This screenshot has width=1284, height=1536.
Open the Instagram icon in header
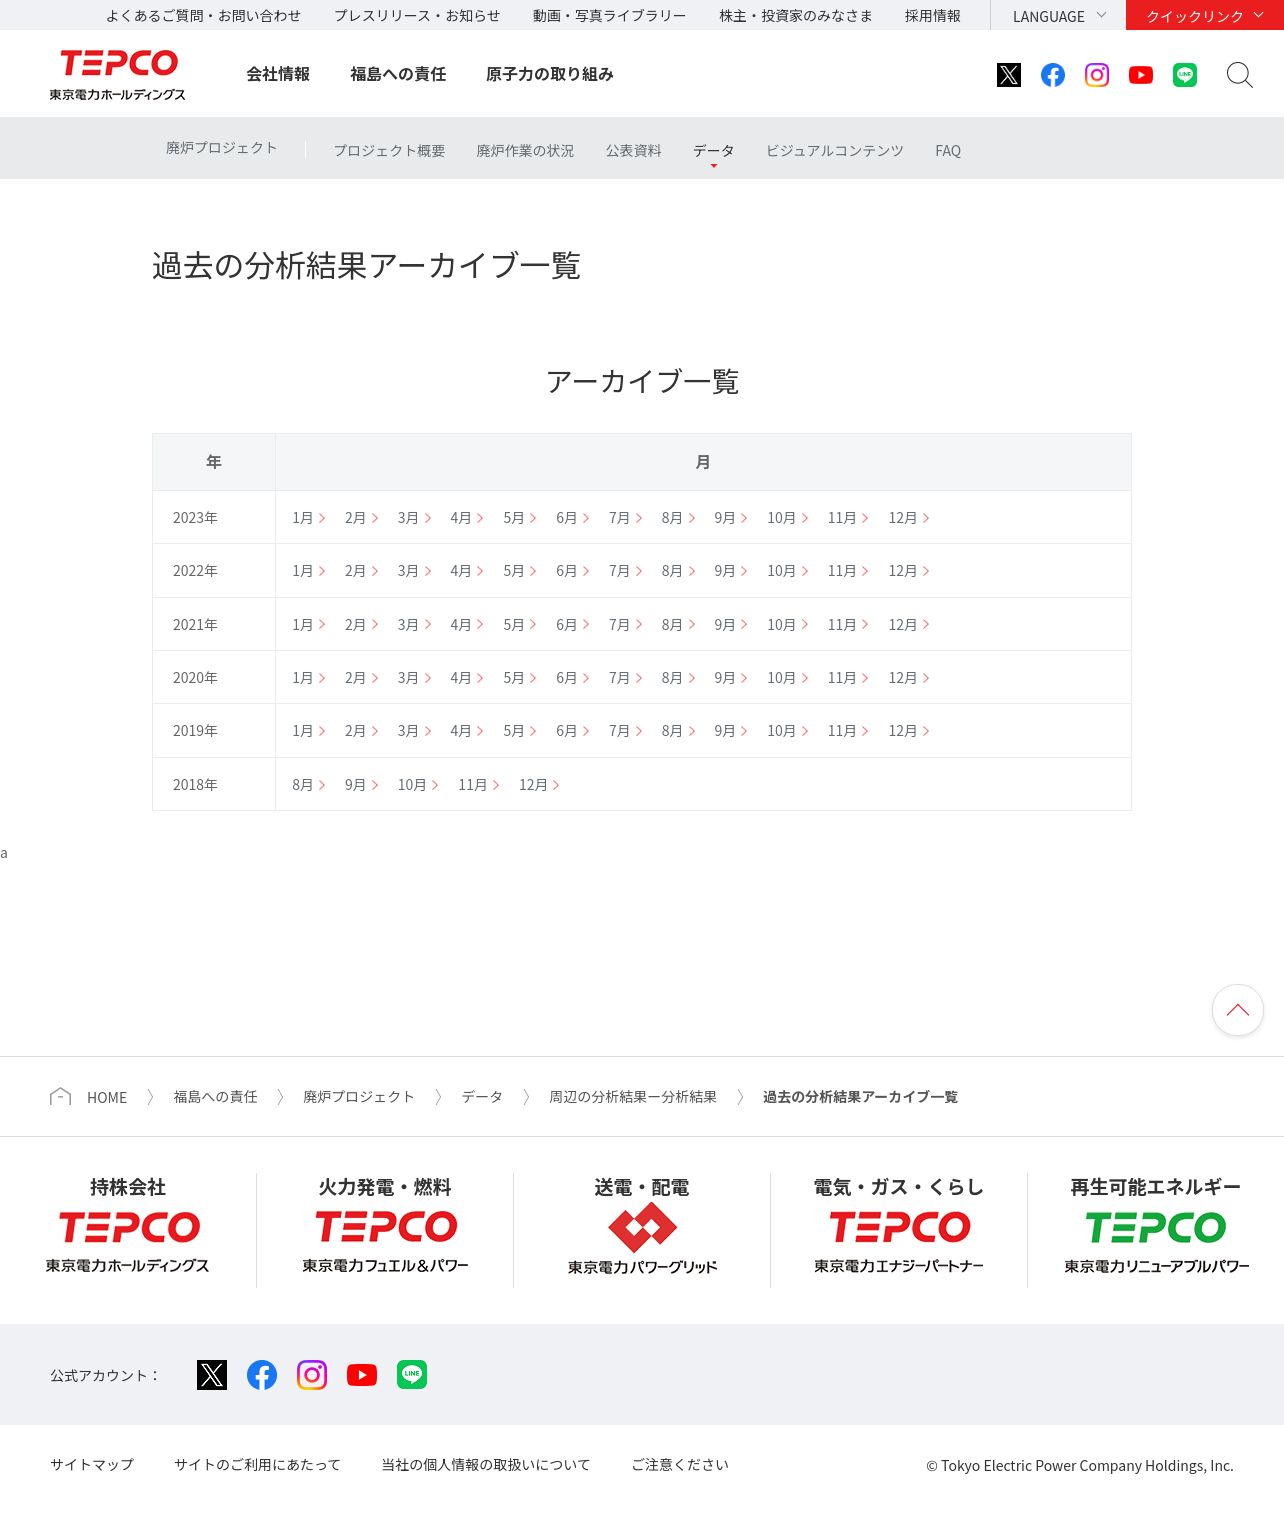click(x=1097, y=75)
